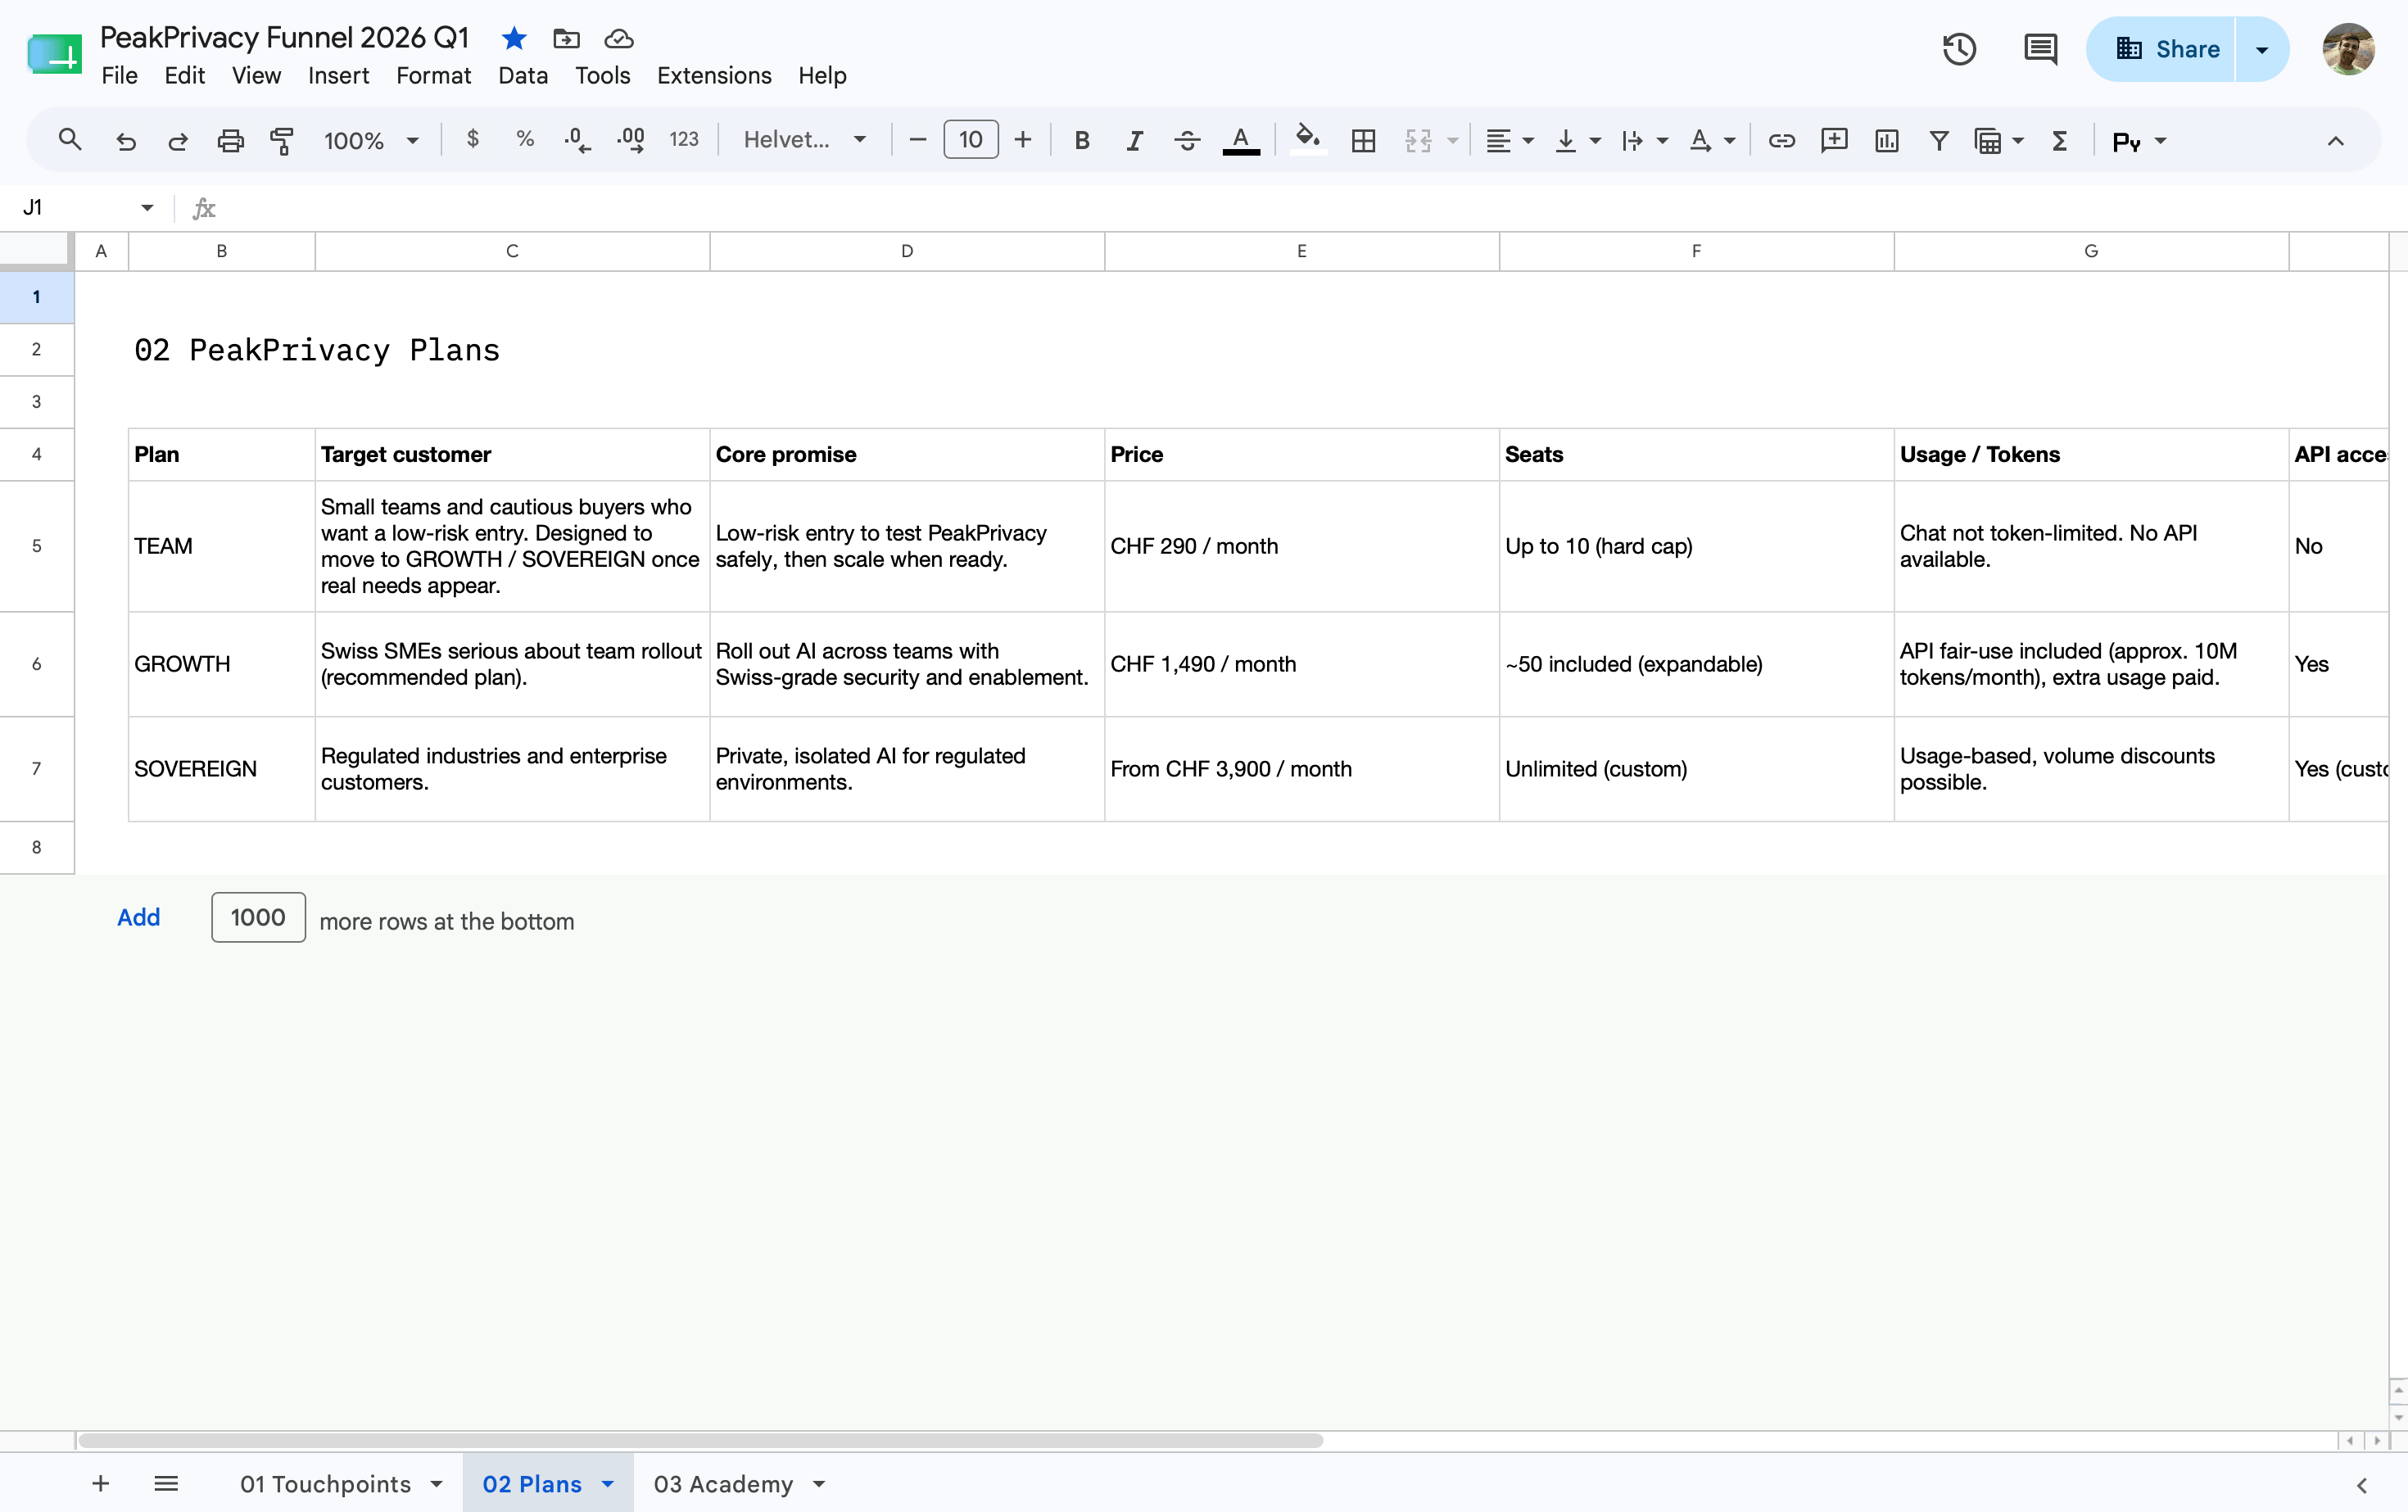
Task: Open the functions sigma icon
Action: point(2059,140)
